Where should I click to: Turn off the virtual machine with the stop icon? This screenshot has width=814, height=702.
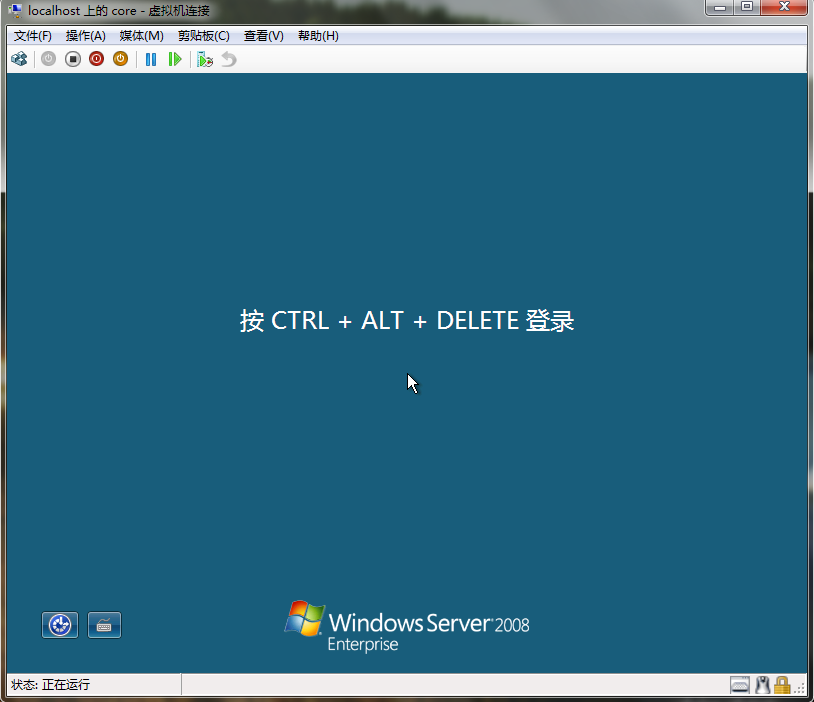[x=73, y=59]
